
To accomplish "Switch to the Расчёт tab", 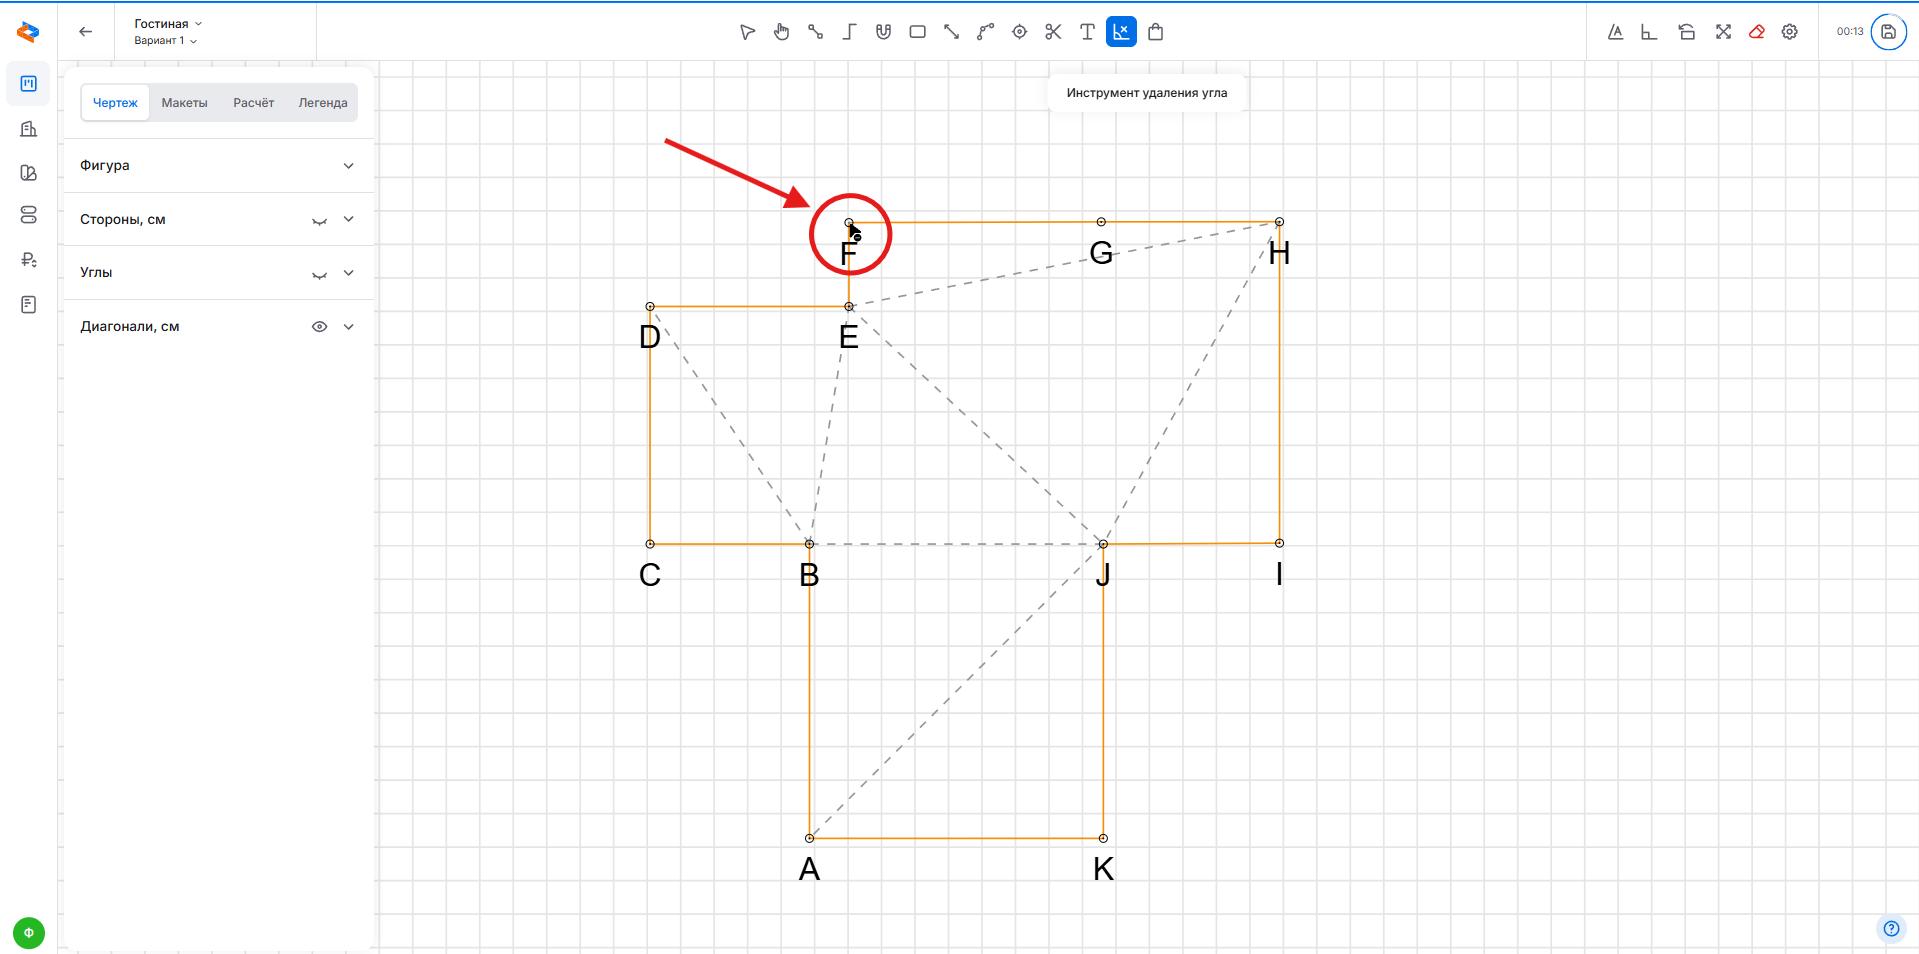I will (x=253, y=103).
